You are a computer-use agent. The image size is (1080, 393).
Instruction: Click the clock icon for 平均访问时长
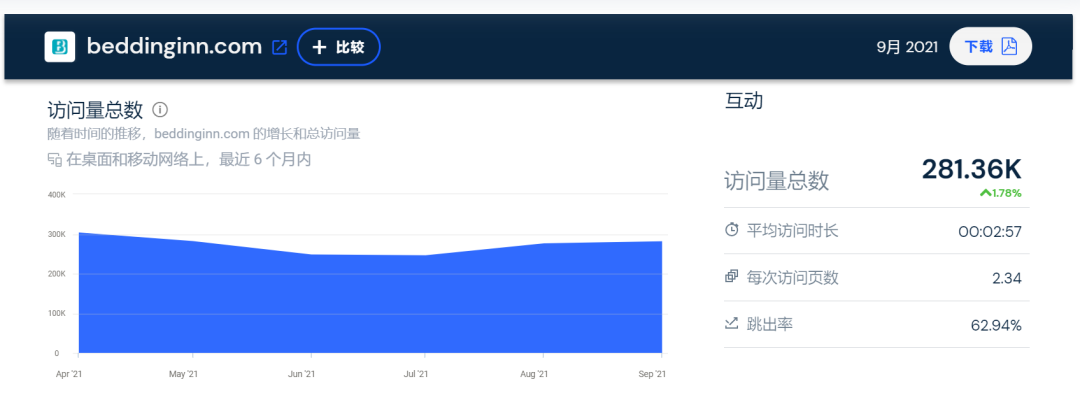[x=732, y=230]
